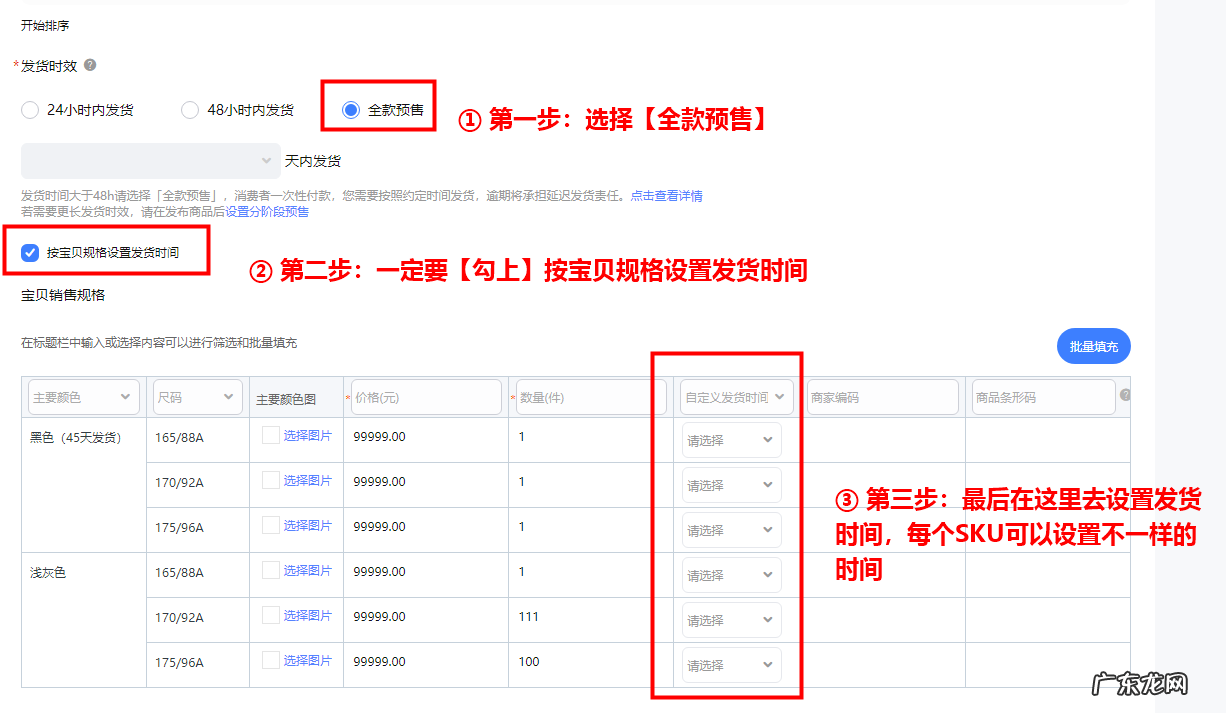The width and height of the screenshot is (1226, 713).
Task: Click the 批量填充 button
Action: [x=1093, y=345]
